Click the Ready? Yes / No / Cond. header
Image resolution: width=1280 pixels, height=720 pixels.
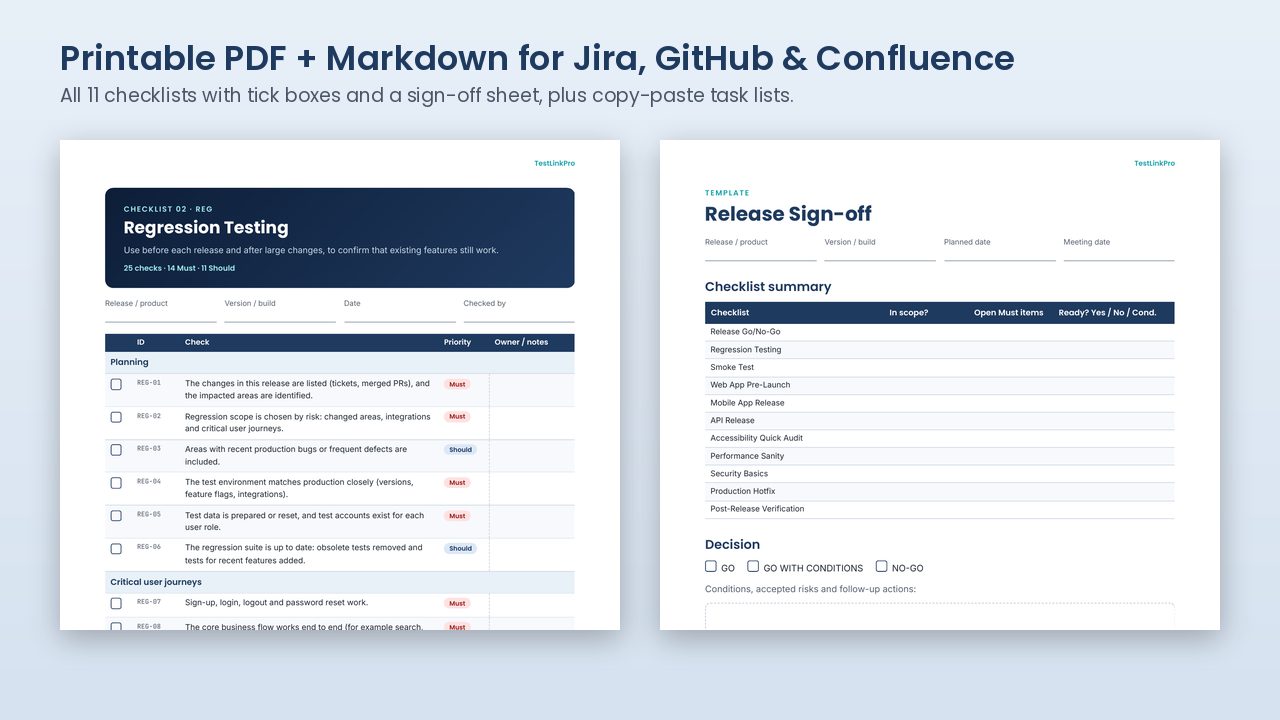[x=1107, y=313]
